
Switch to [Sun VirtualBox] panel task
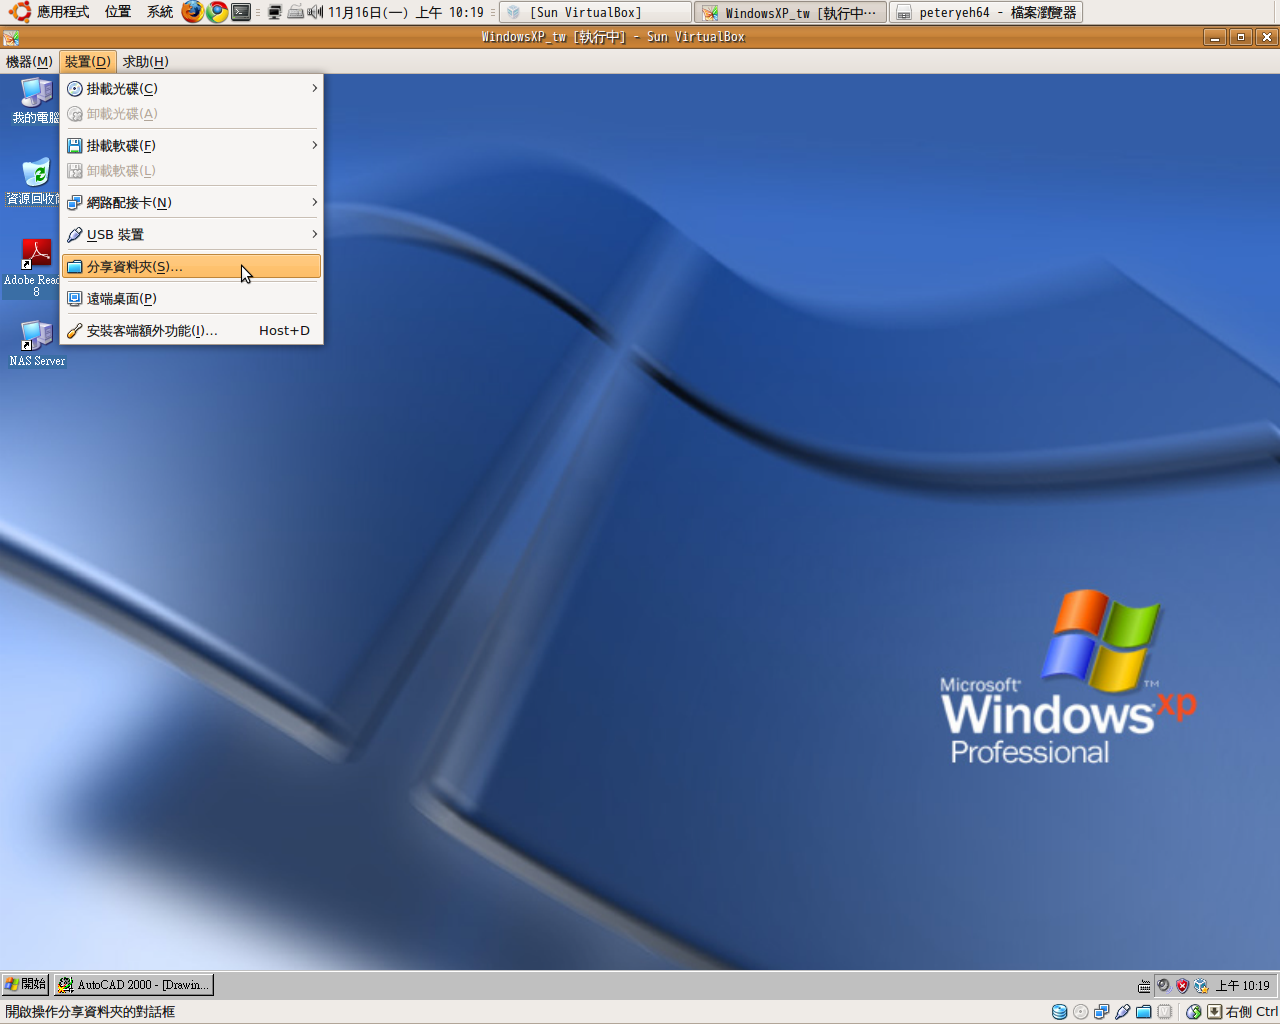tap(596, 12)
